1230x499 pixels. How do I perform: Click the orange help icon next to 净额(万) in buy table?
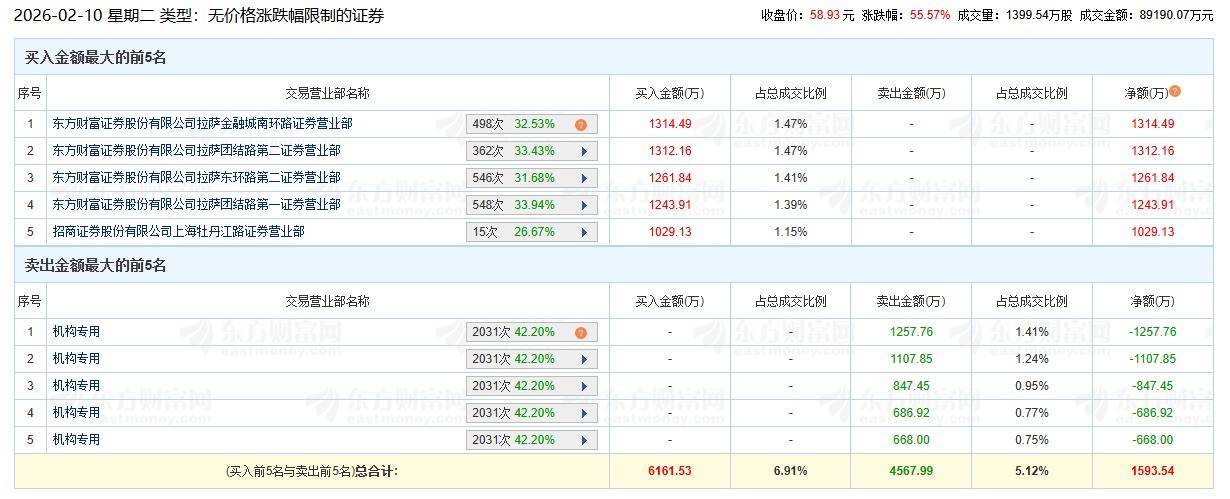(x=1175, y=91)
